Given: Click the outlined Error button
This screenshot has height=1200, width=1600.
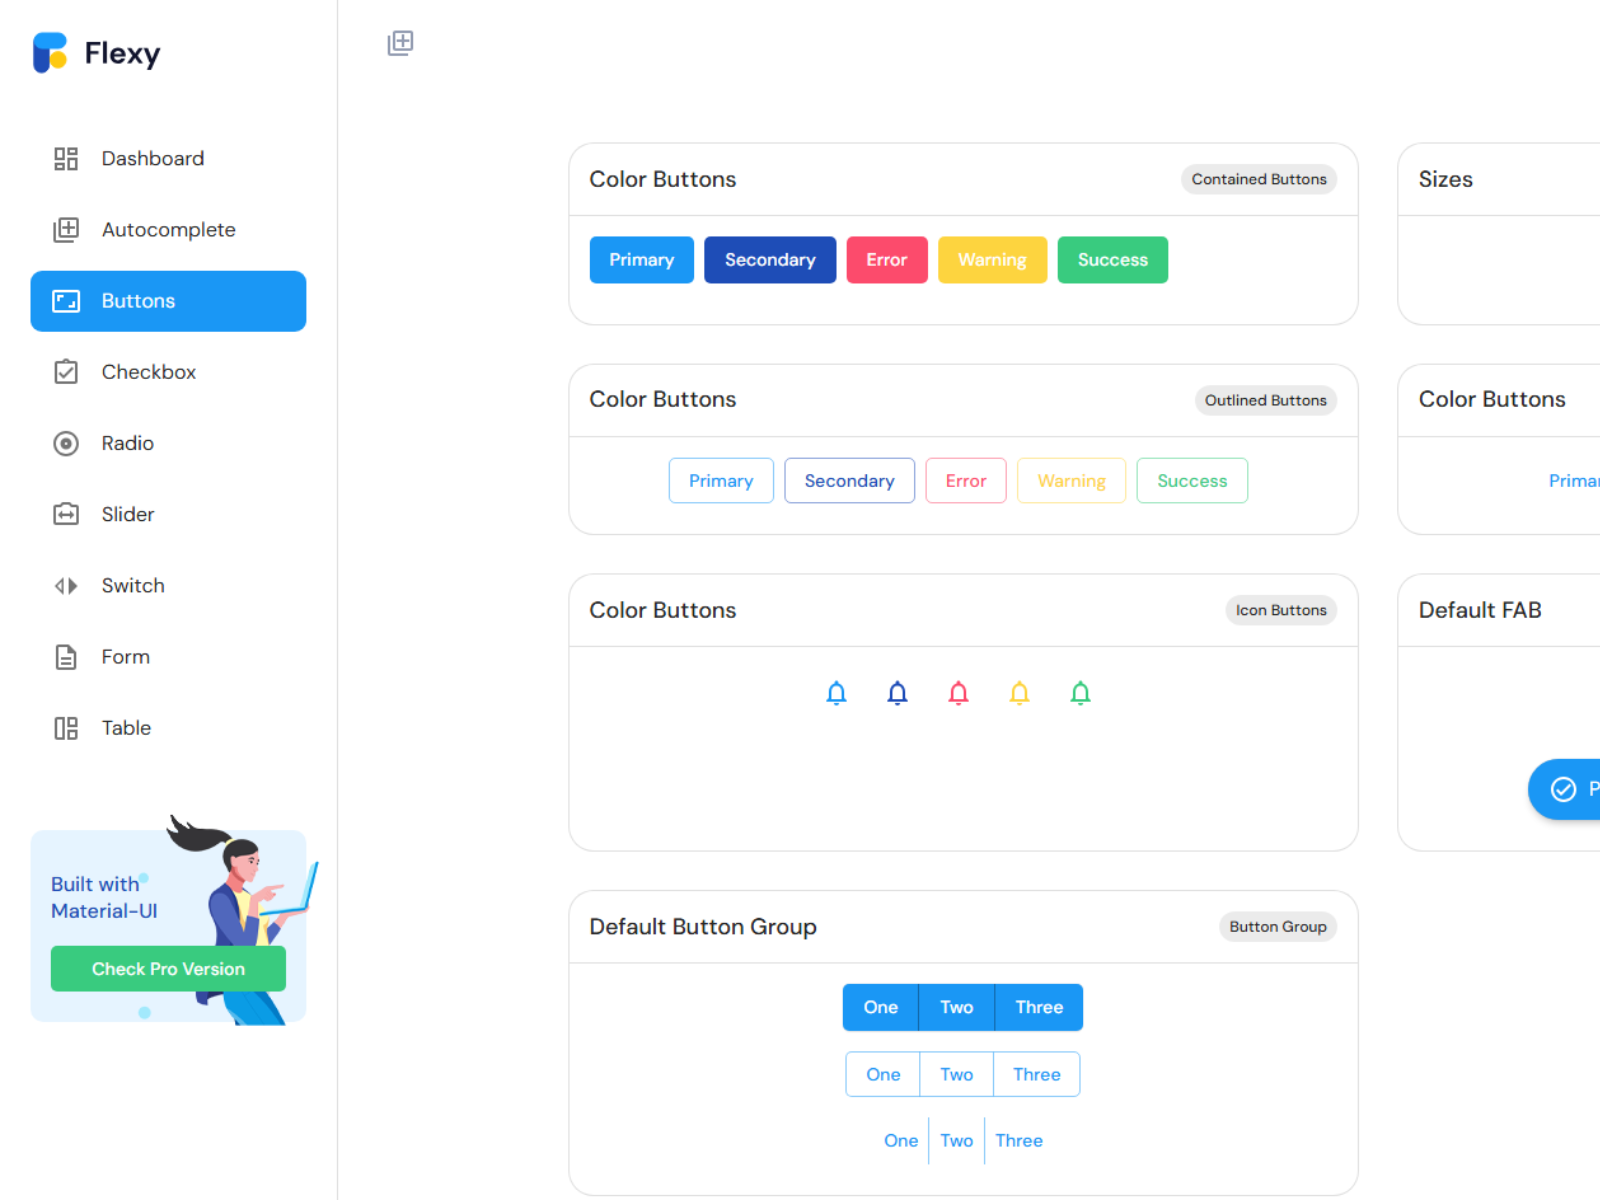Looking at the screenshot, I should pyautogui.click(x=966, y=481).
